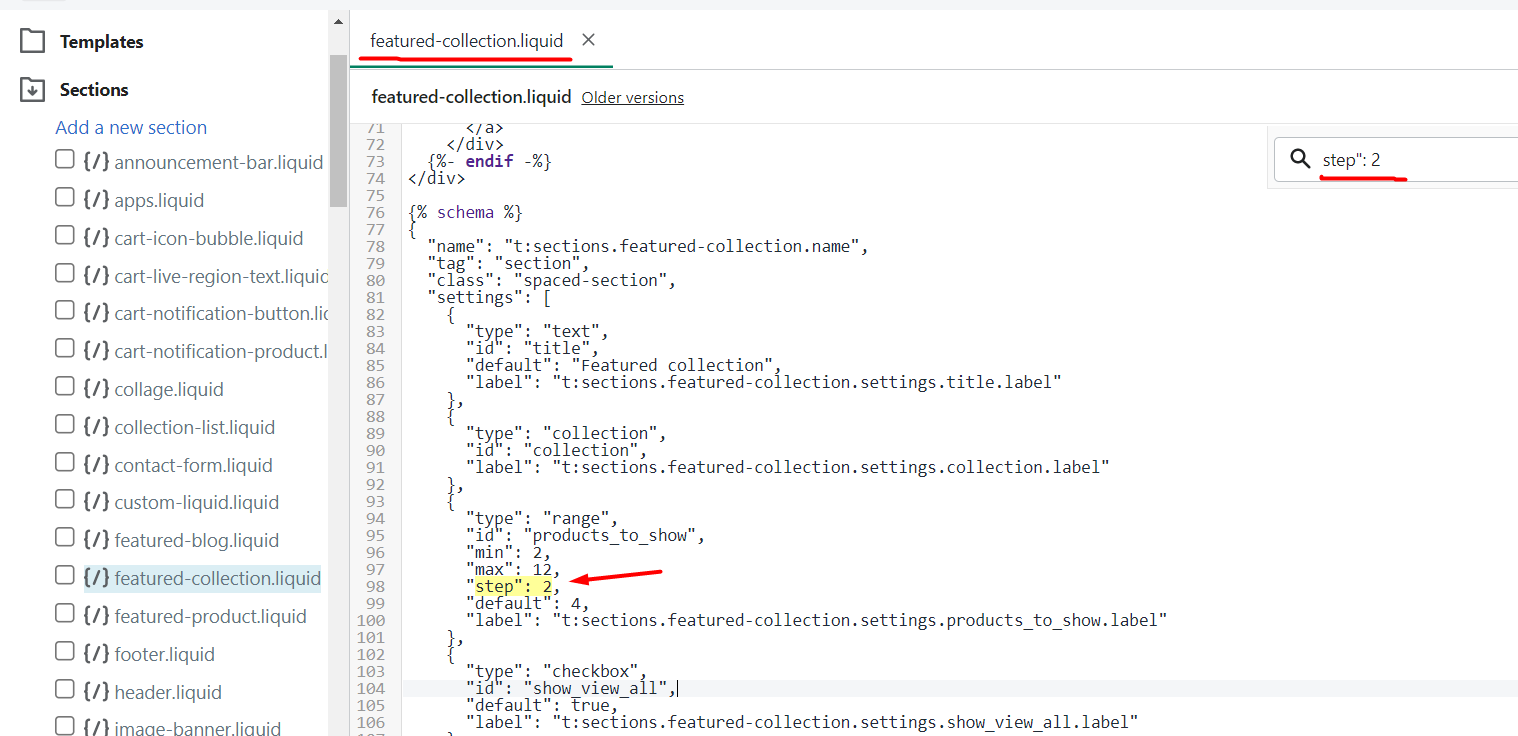Screen dimensions: 1518x736
Task: Click the highlighted "step": 2 code line
Action: (513, 586)
